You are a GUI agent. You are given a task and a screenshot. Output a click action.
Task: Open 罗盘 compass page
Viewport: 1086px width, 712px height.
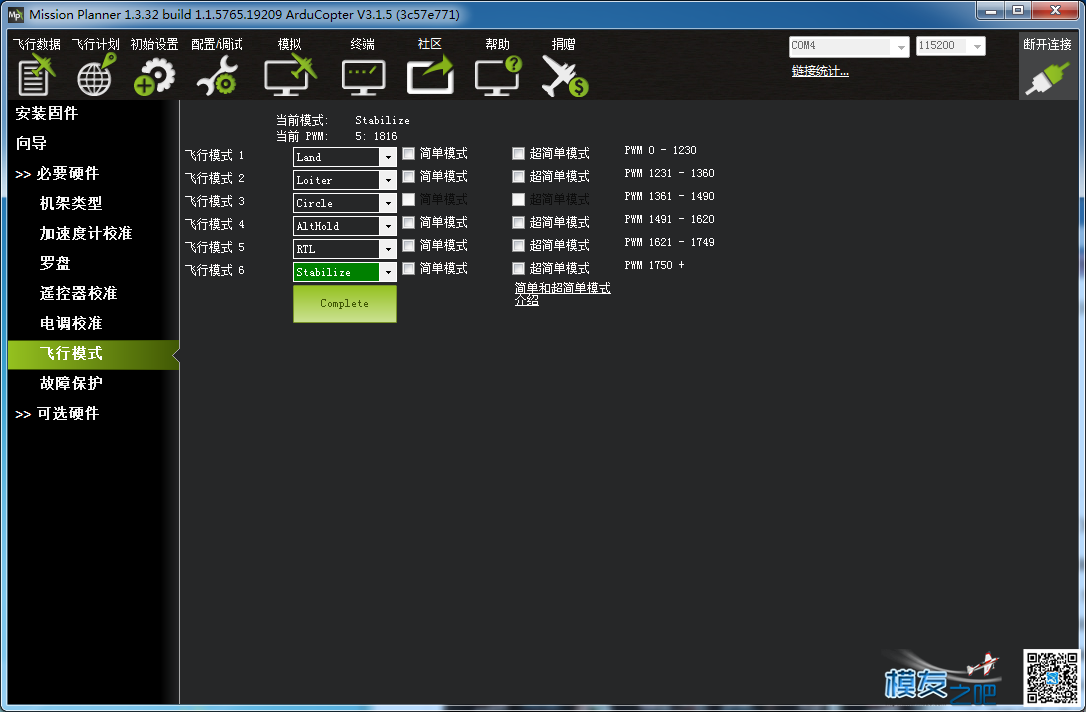click(x=55, y=263)
